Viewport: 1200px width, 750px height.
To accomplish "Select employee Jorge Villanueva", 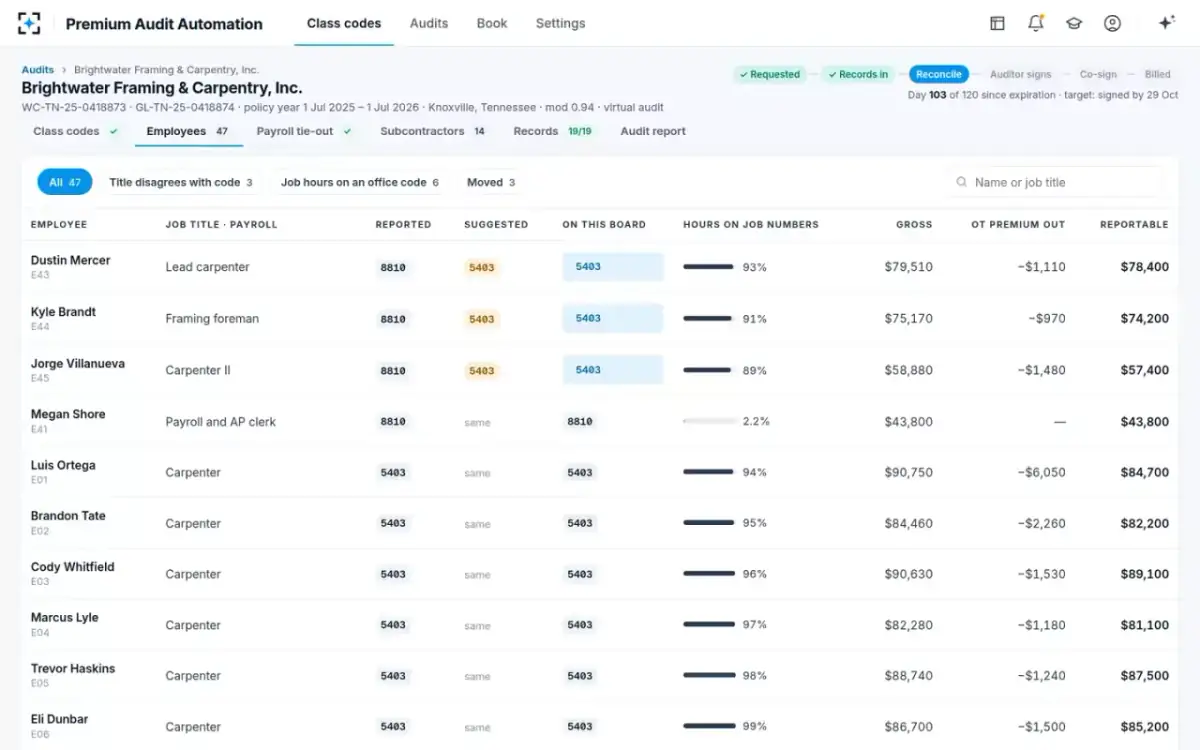I will click(x=78, y=364).
